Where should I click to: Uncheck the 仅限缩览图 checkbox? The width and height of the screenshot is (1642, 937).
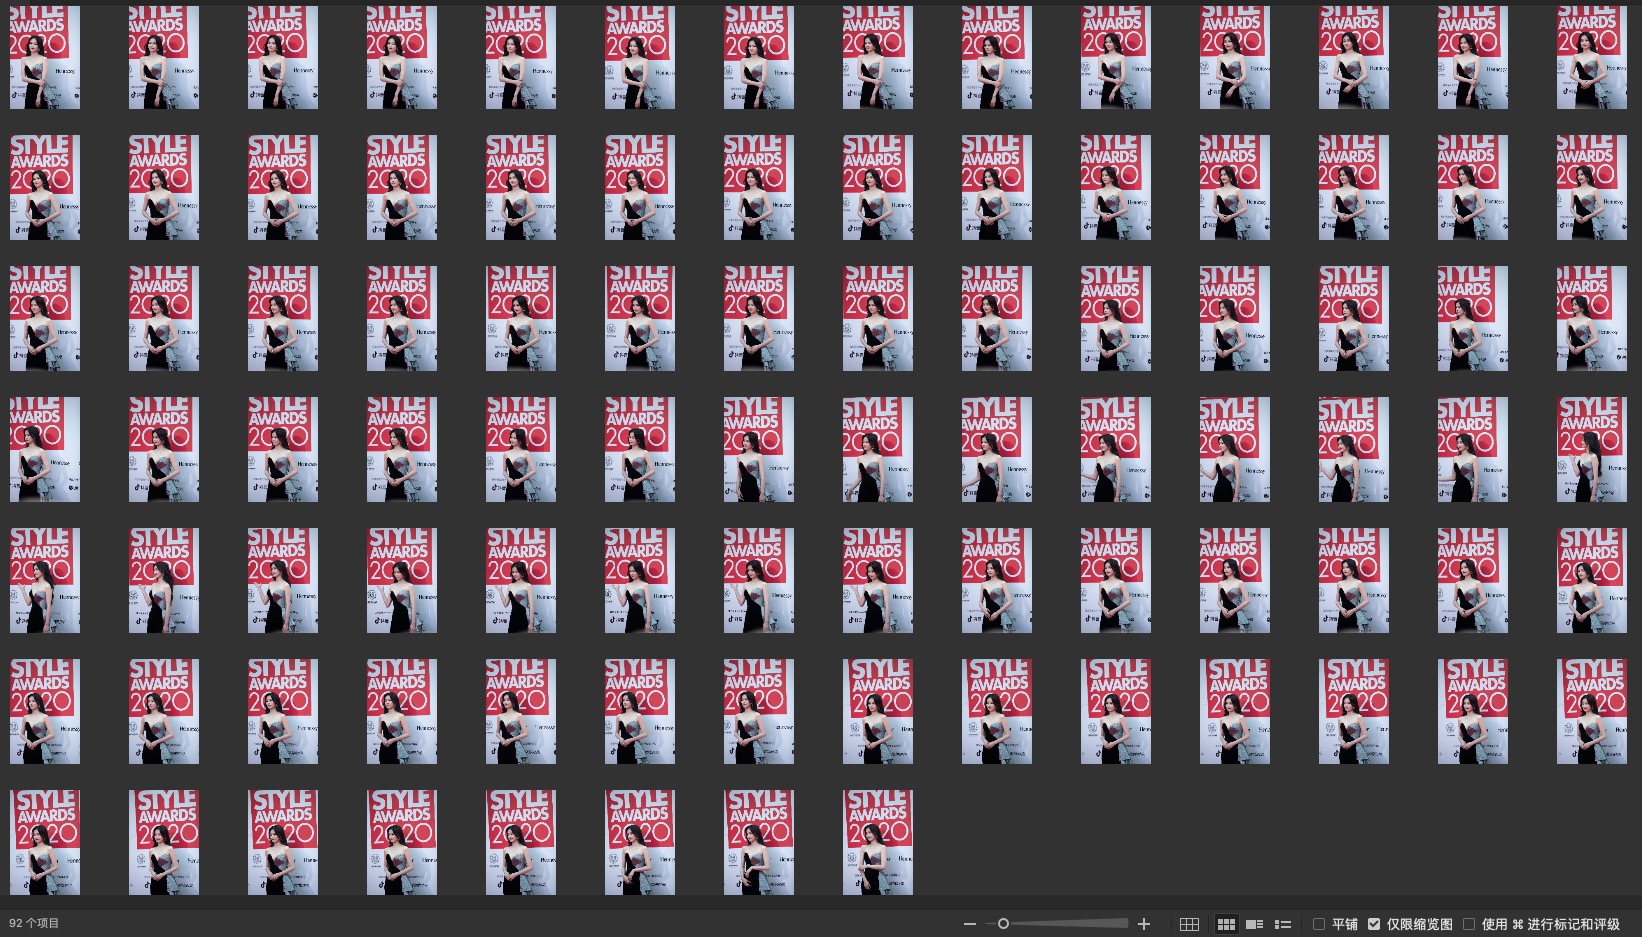(1374, 924)
